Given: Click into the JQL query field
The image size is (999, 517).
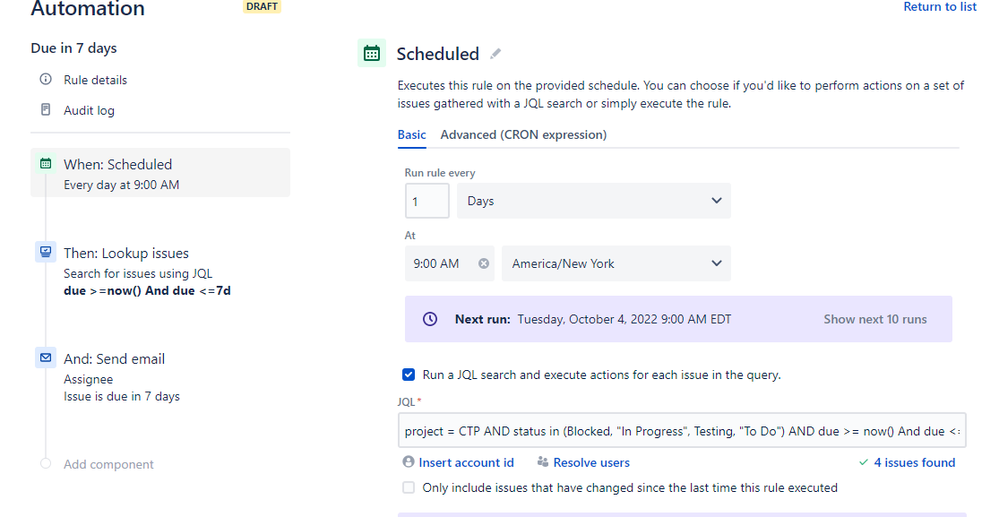Looking at the screenshot, I should (x=682, y=431).
